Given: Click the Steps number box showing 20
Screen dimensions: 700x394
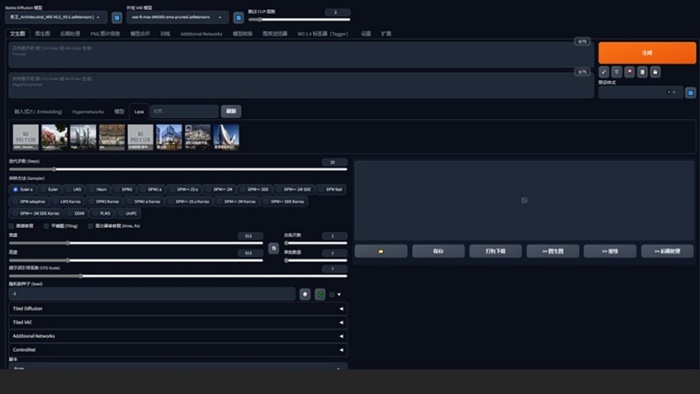Looking at the screenshot, I should 334,162.
